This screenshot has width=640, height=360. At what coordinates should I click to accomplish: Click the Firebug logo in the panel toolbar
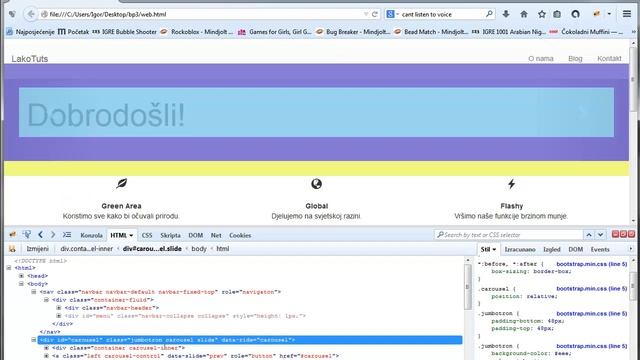[13, 235]
